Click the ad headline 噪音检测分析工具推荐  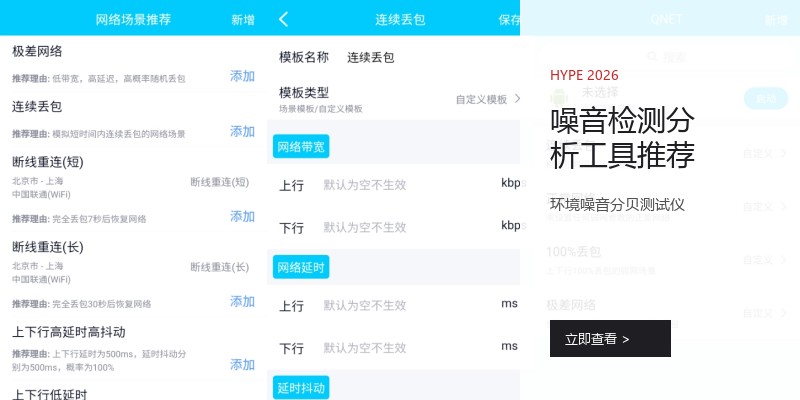coord(622,137)
